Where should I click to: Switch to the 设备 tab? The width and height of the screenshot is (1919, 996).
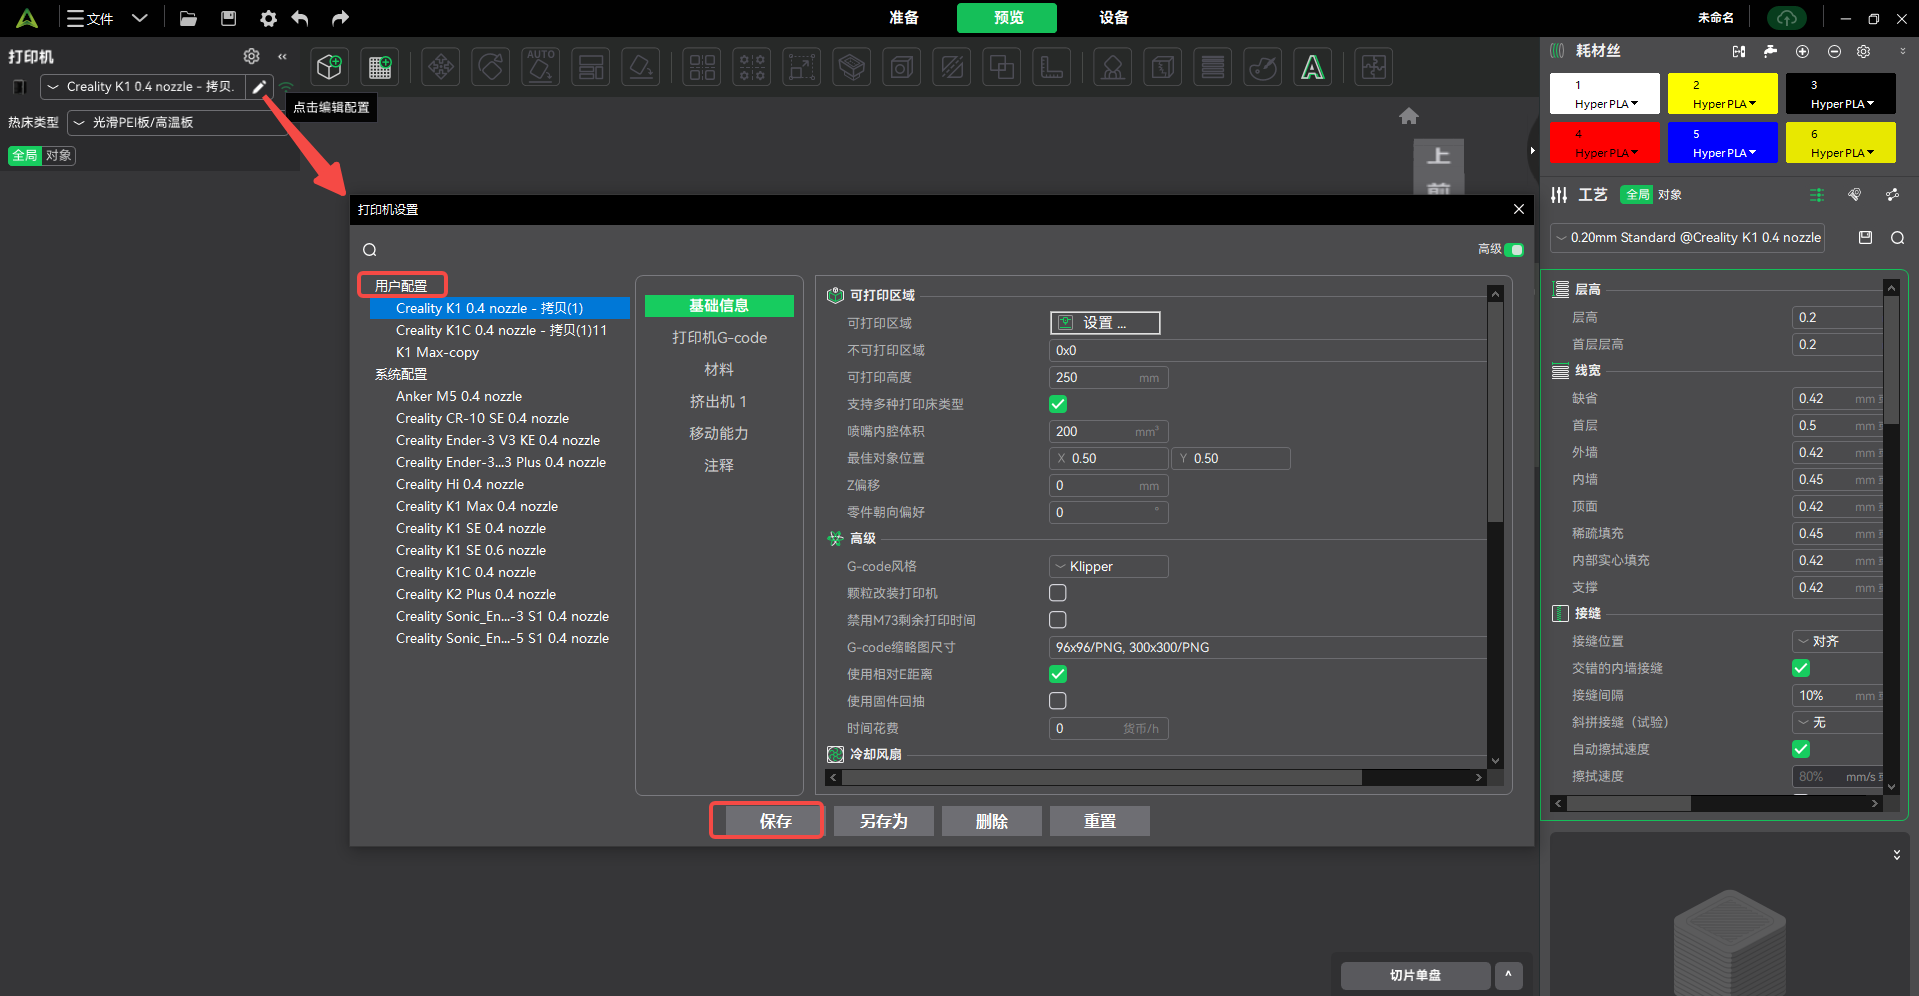click(1114, 18)
